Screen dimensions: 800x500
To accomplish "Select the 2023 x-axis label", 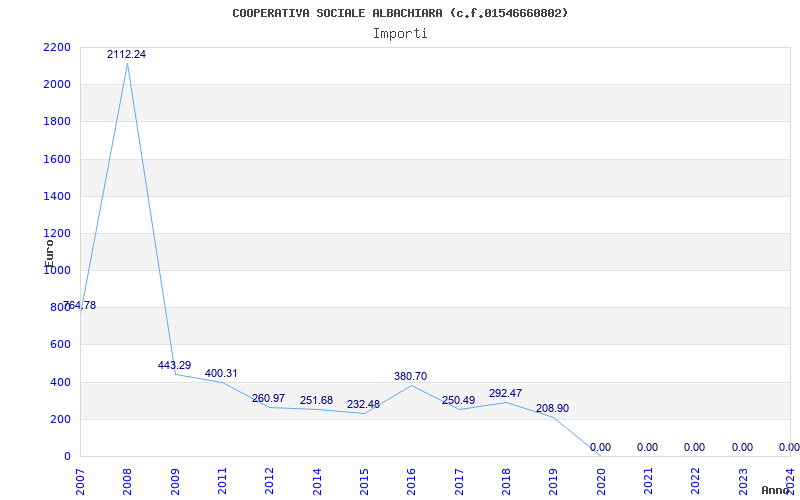I will point(743,482).
